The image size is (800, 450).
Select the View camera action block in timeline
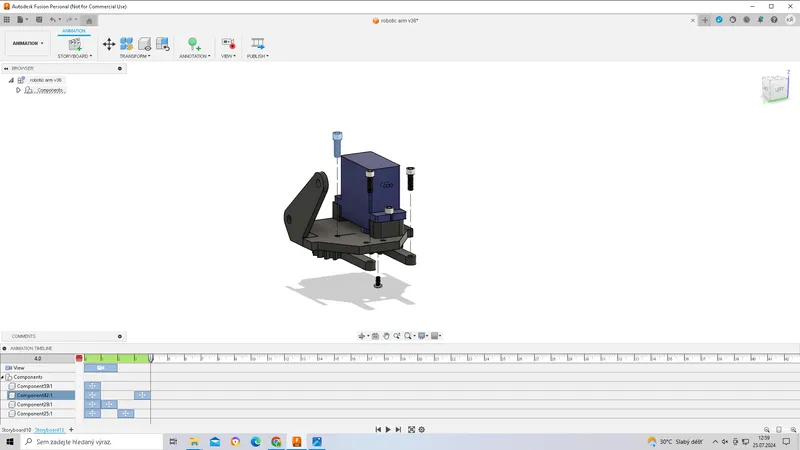pos(101,368)
